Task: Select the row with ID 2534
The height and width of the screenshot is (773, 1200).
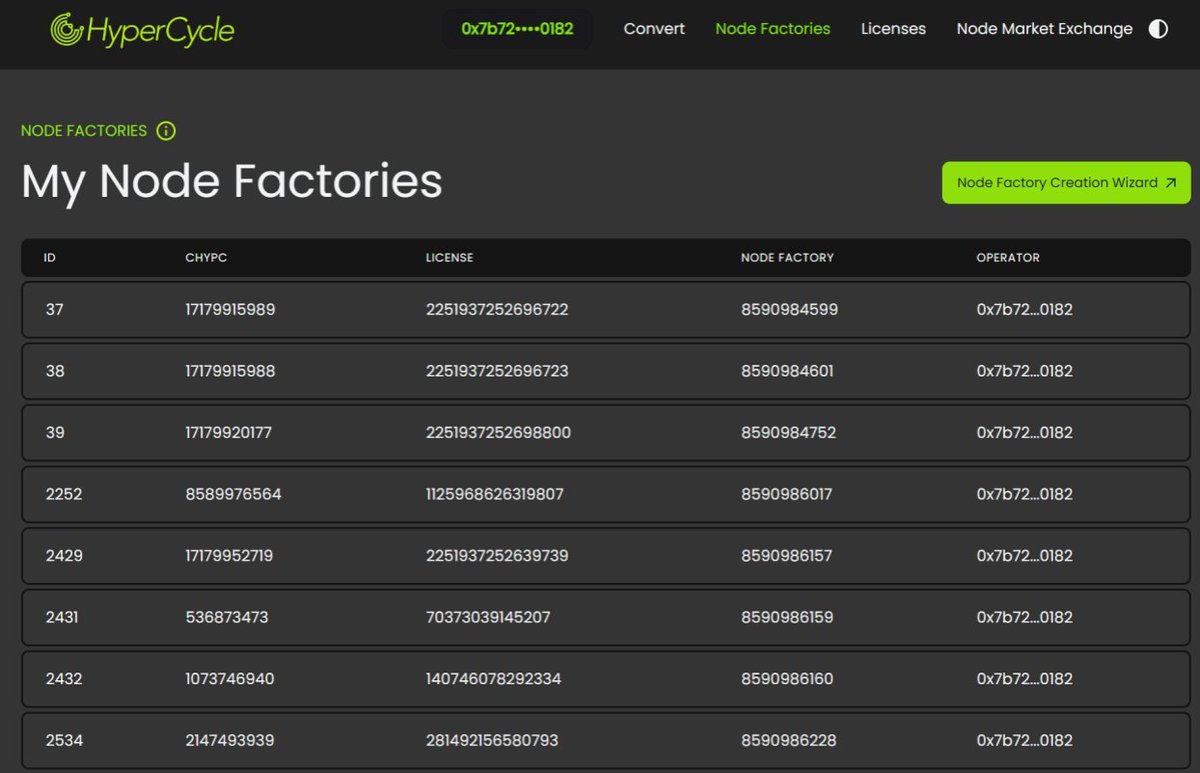Action: click(x=606, y=741)
